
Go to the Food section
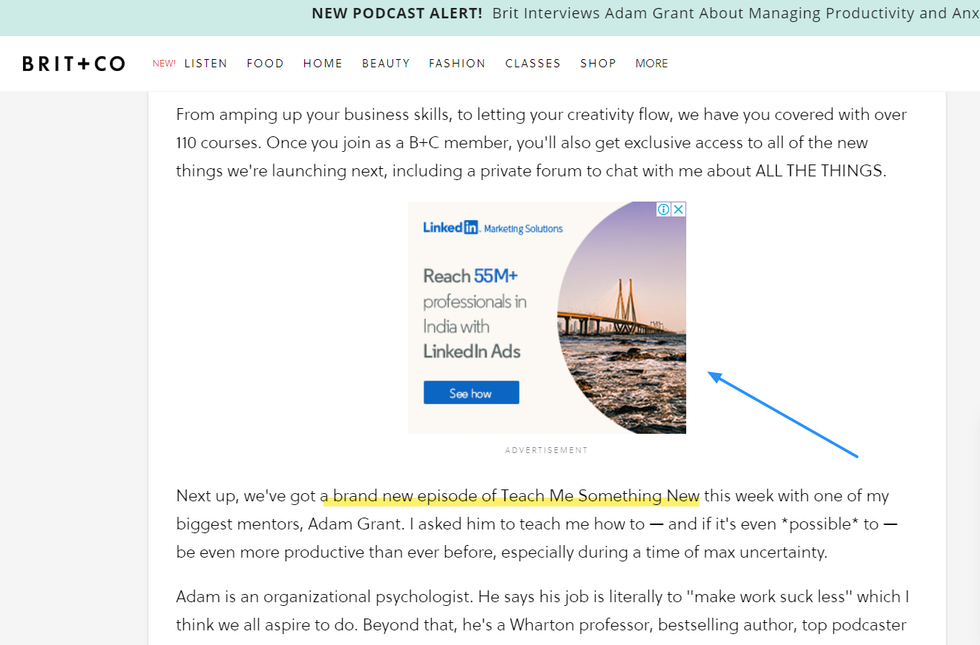265,64
